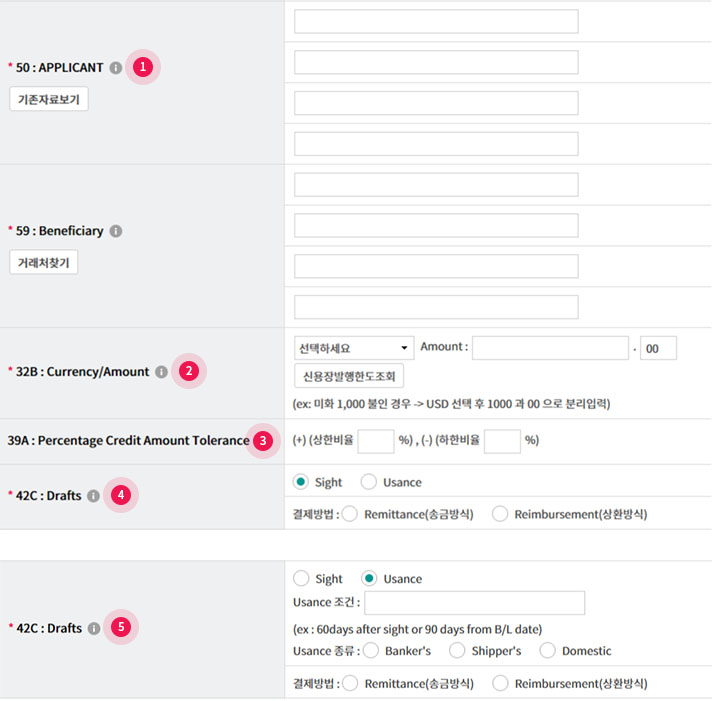Screen dimensions: 712x701
Task: Select Shipper's Usance type option
Action: coord(457,651)
